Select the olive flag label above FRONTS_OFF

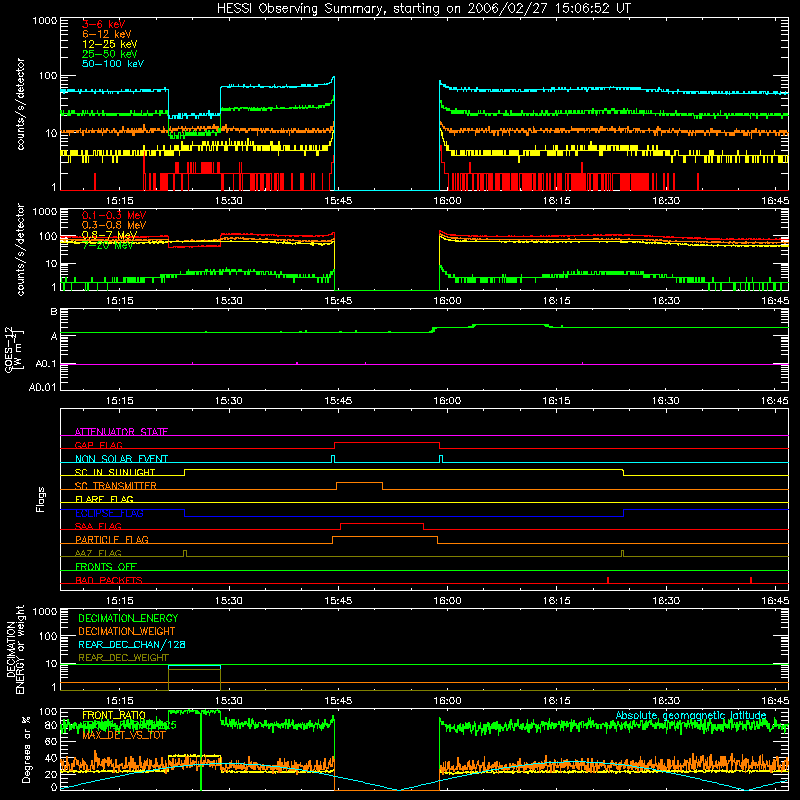(98, 554)
